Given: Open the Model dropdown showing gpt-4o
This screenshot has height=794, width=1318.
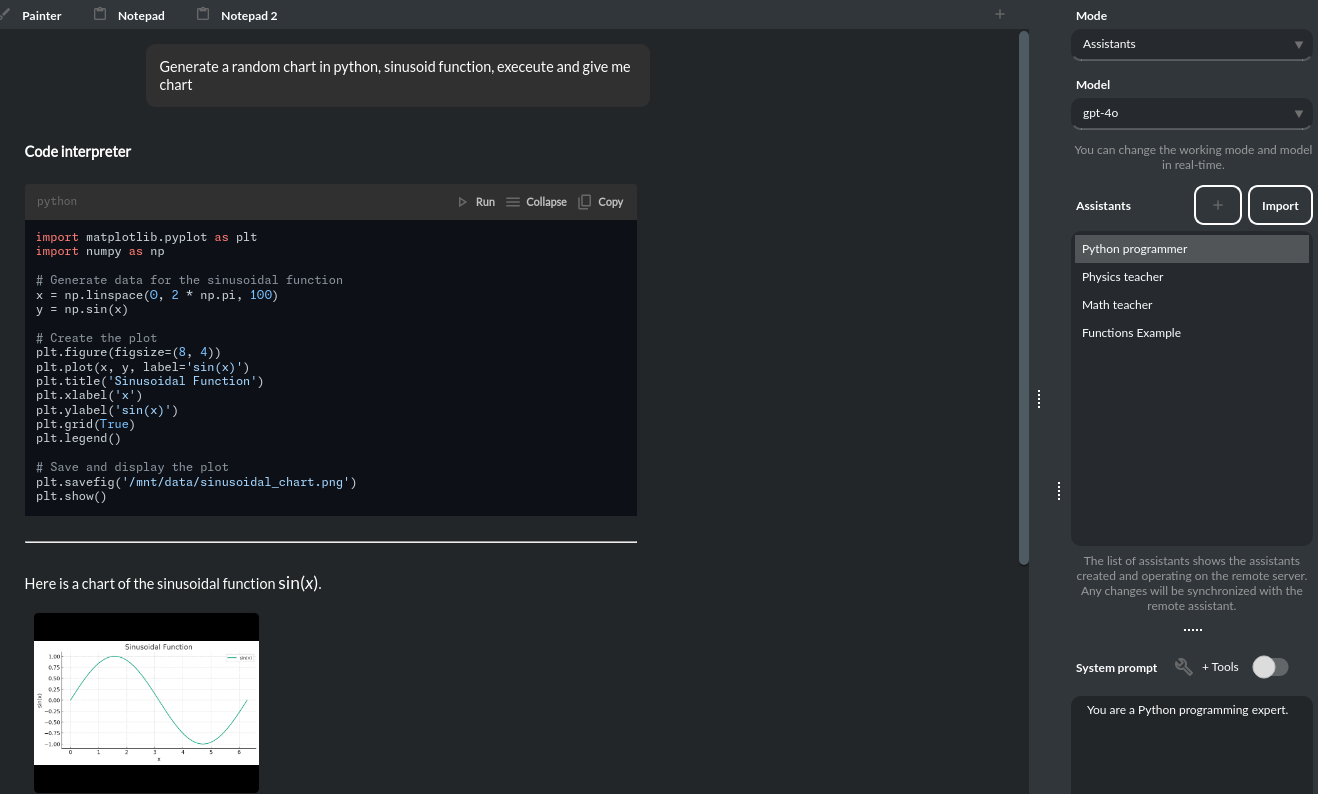Looking at the screenshot, I should tap(1191, 113).
